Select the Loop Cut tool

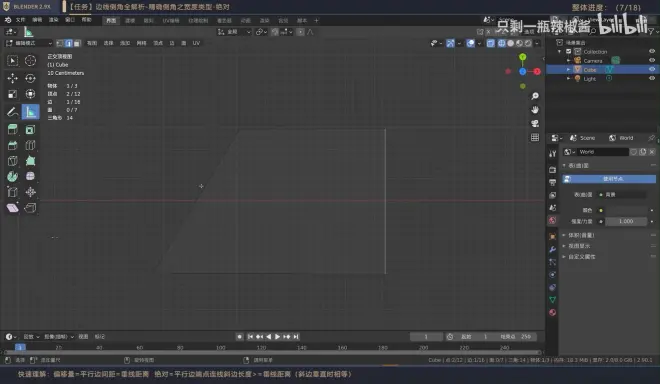tap(30, 146)
